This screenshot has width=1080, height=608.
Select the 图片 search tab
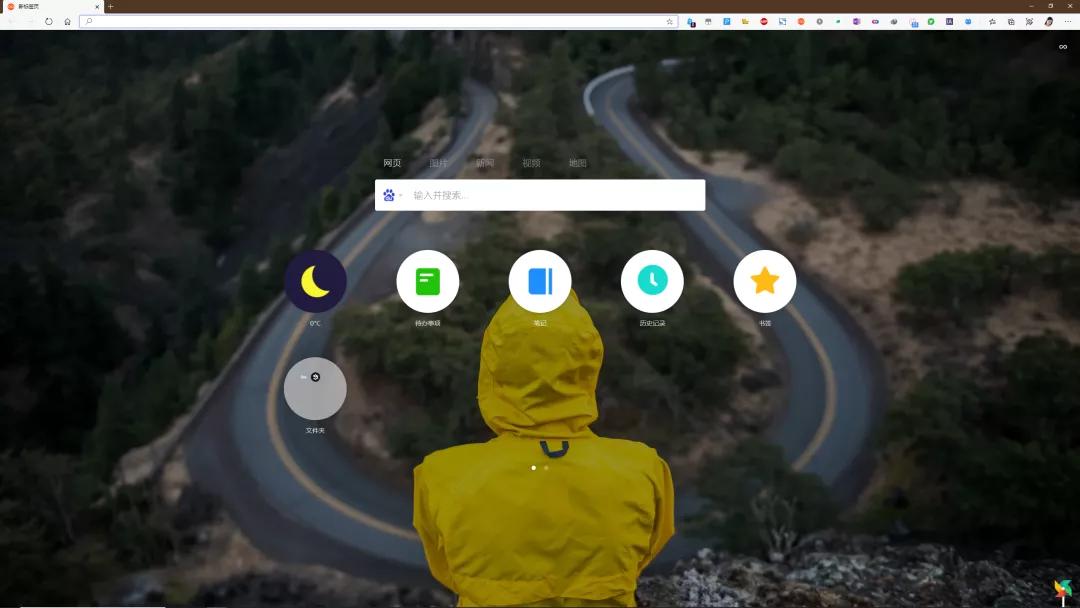click(438, 163)
